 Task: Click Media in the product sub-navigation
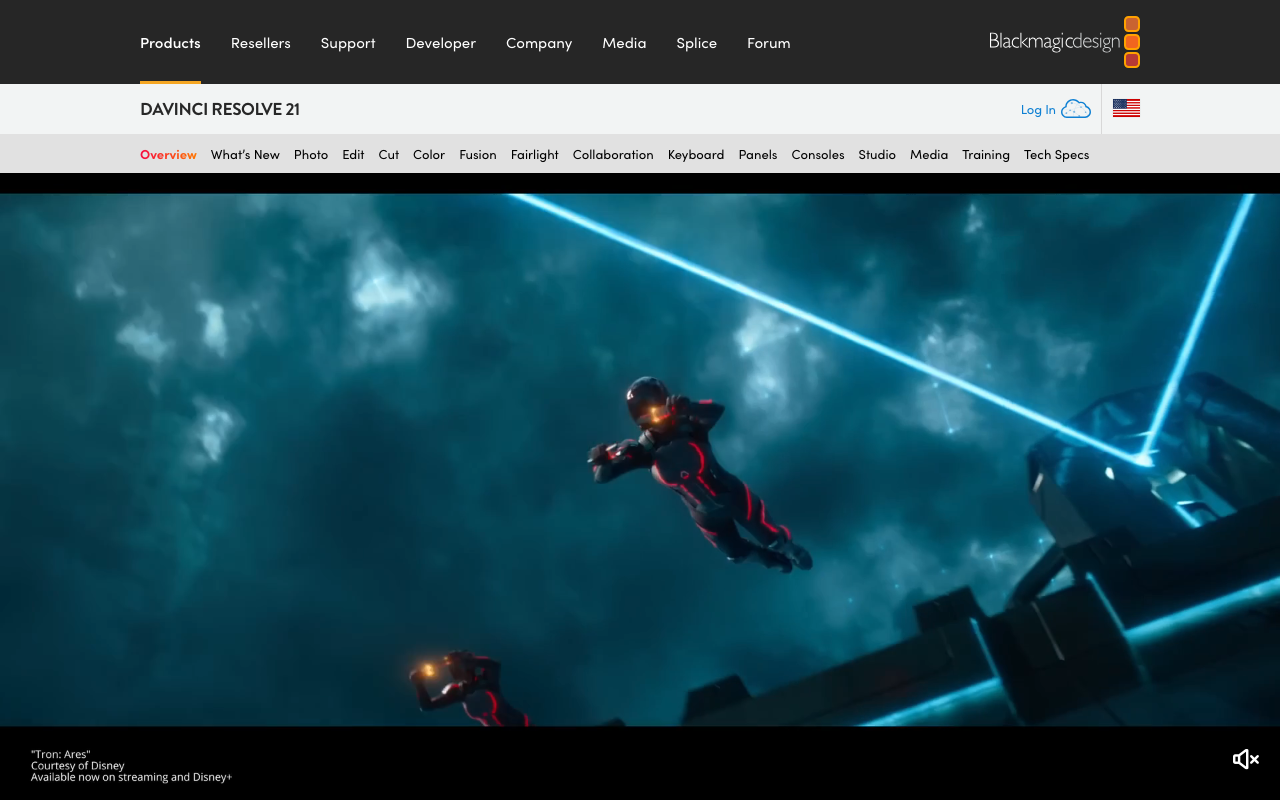tap(929, 155)
